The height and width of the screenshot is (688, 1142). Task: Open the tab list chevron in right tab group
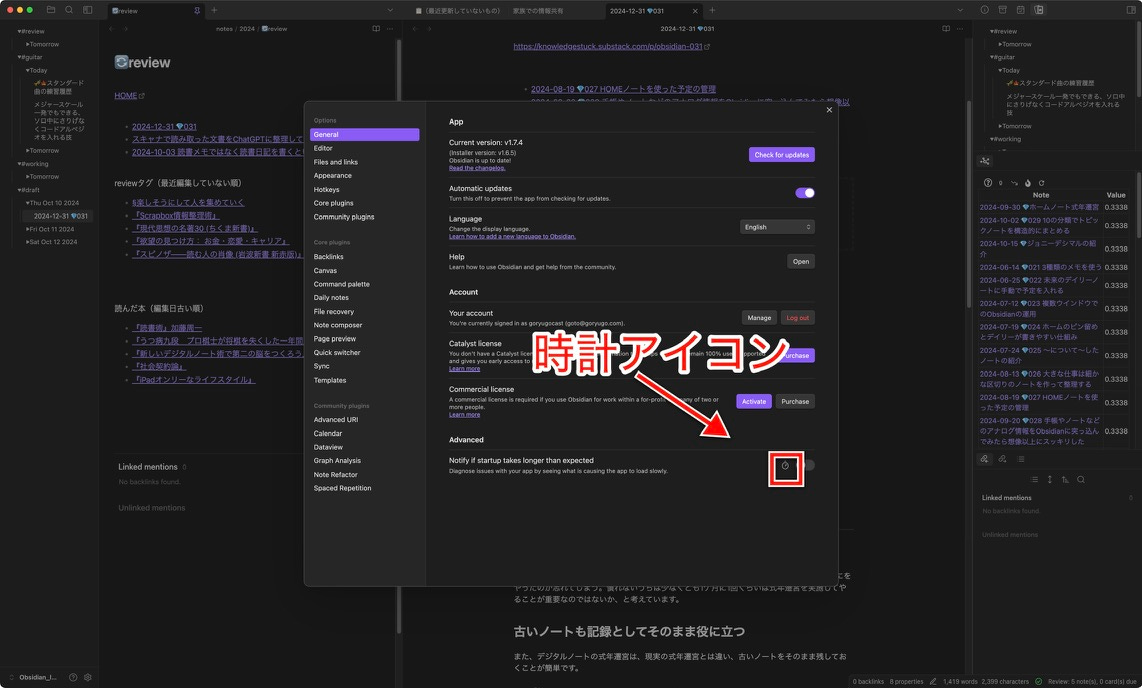click(x=960, y=10)
